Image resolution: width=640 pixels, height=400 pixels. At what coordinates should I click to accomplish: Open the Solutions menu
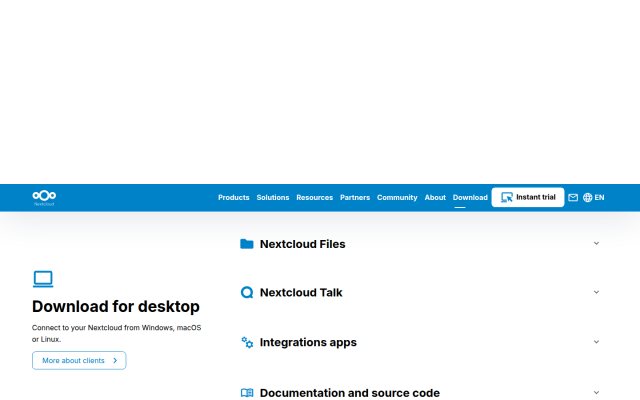click(x=273, y=198)
